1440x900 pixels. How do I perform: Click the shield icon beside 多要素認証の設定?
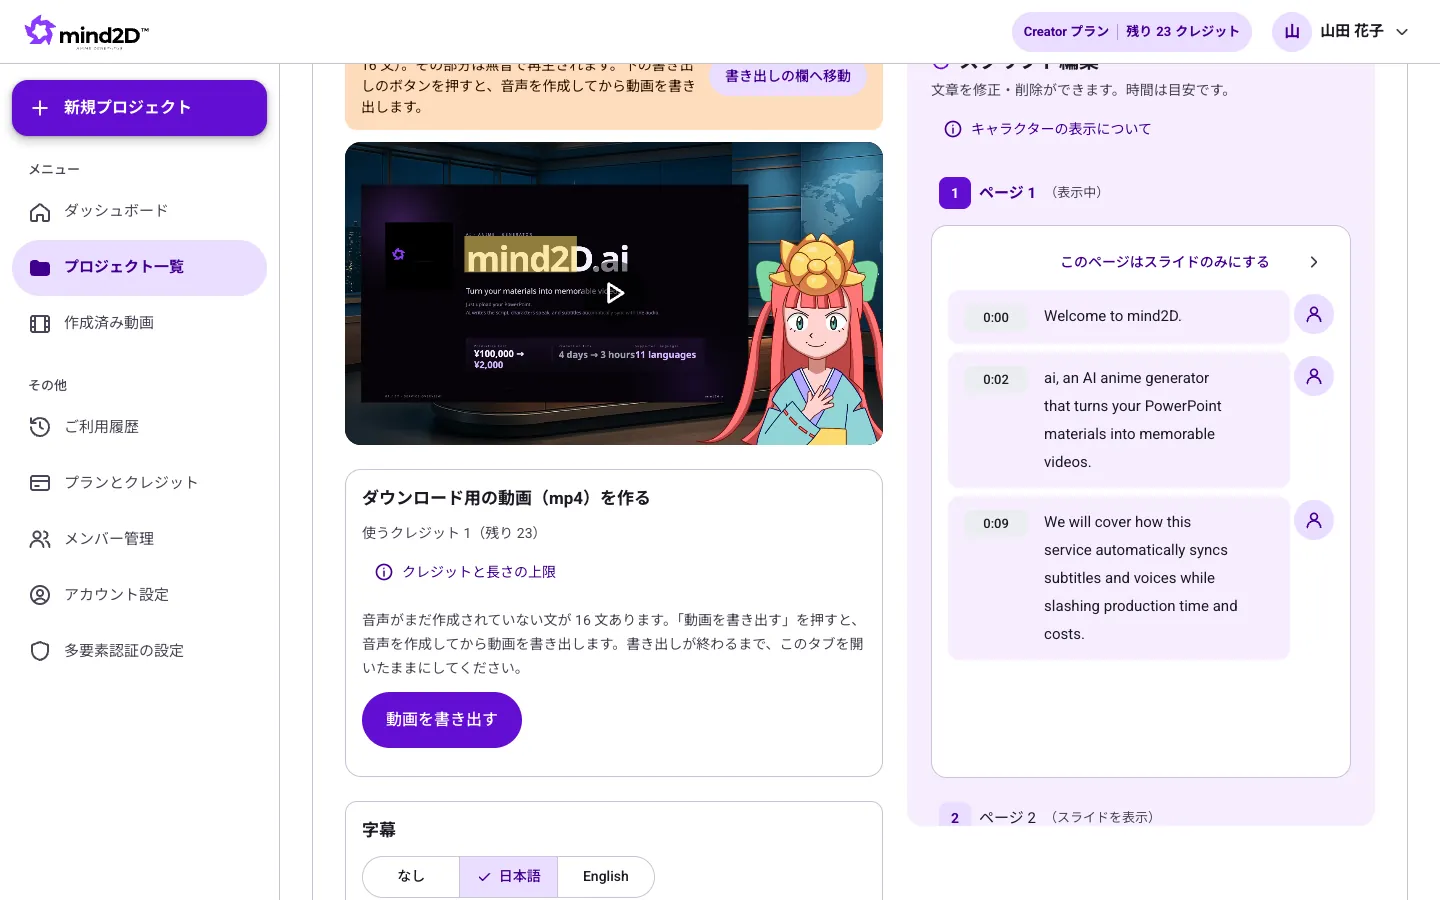(x=40, y=652)
